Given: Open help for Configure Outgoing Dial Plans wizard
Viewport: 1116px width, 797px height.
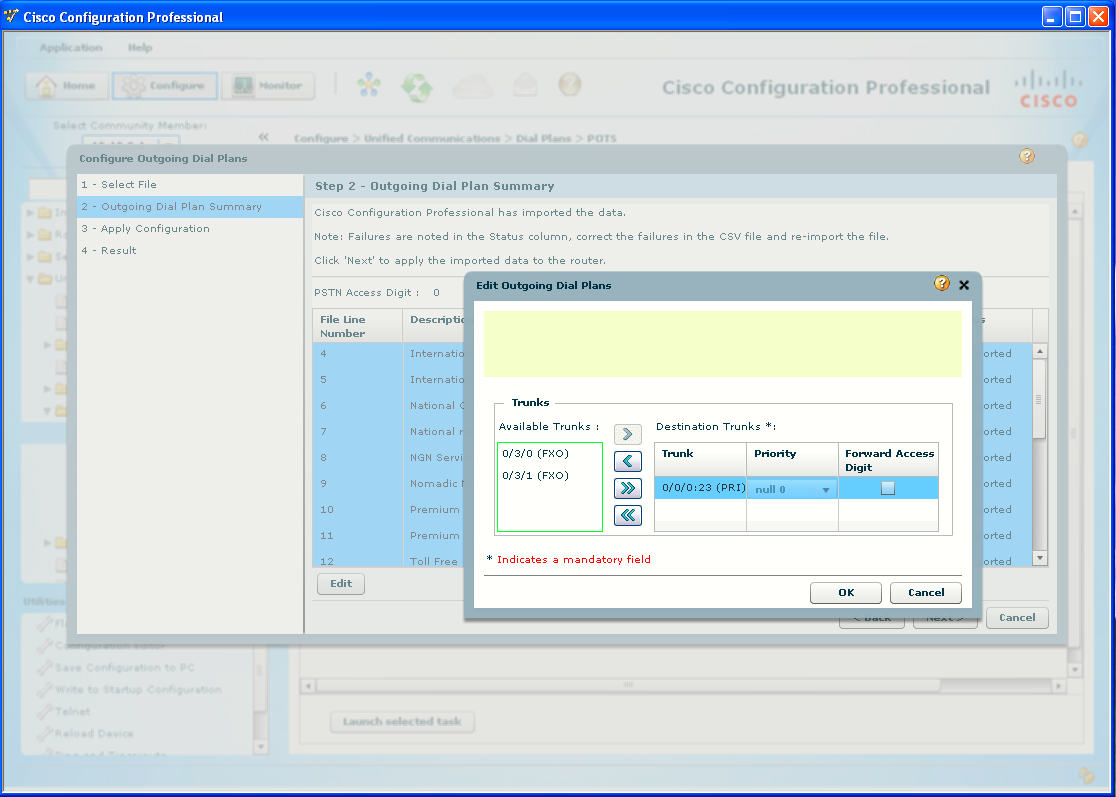Looking at the screenshot, I should (1026, 157).
